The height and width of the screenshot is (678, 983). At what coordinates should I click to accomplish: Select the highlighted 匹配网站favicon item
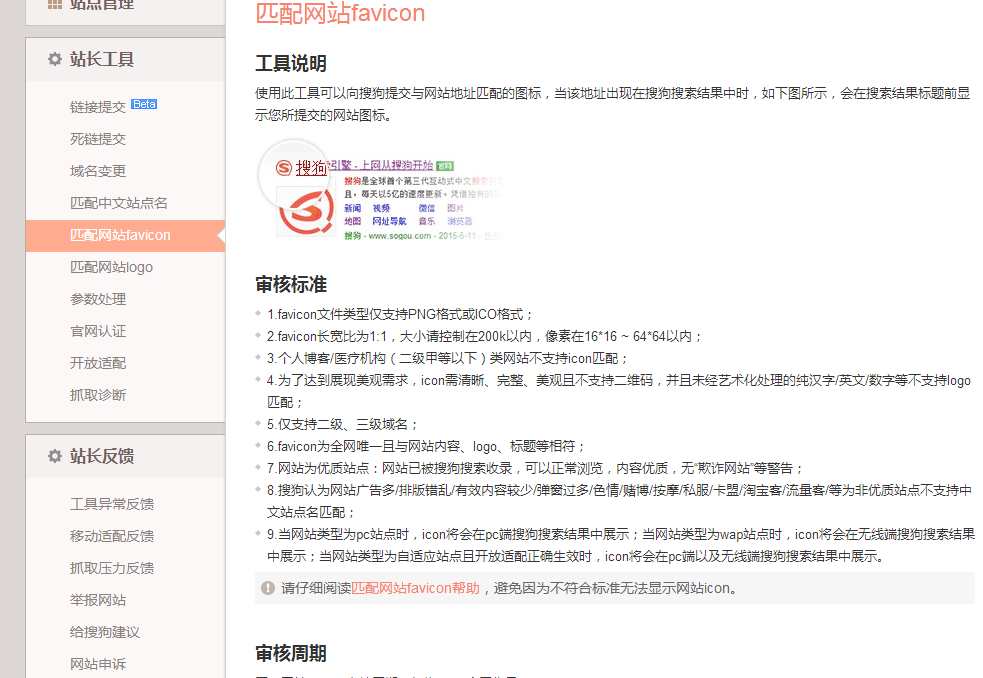[125, 235]
